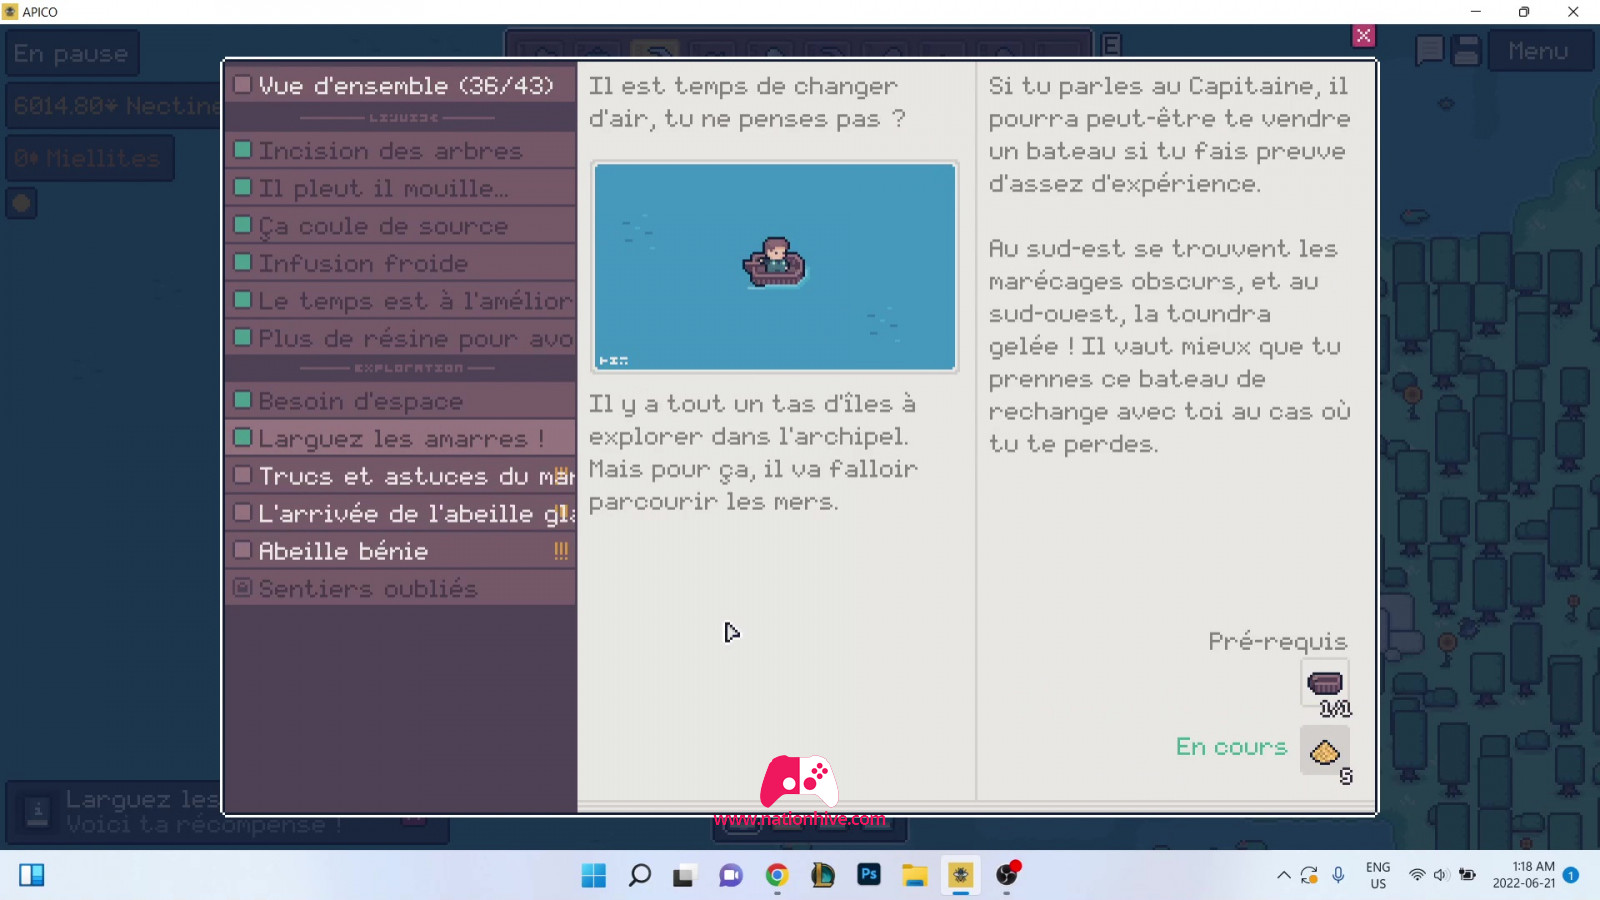
Task: Click the En cours status label
Action: tap(1231, 747)
